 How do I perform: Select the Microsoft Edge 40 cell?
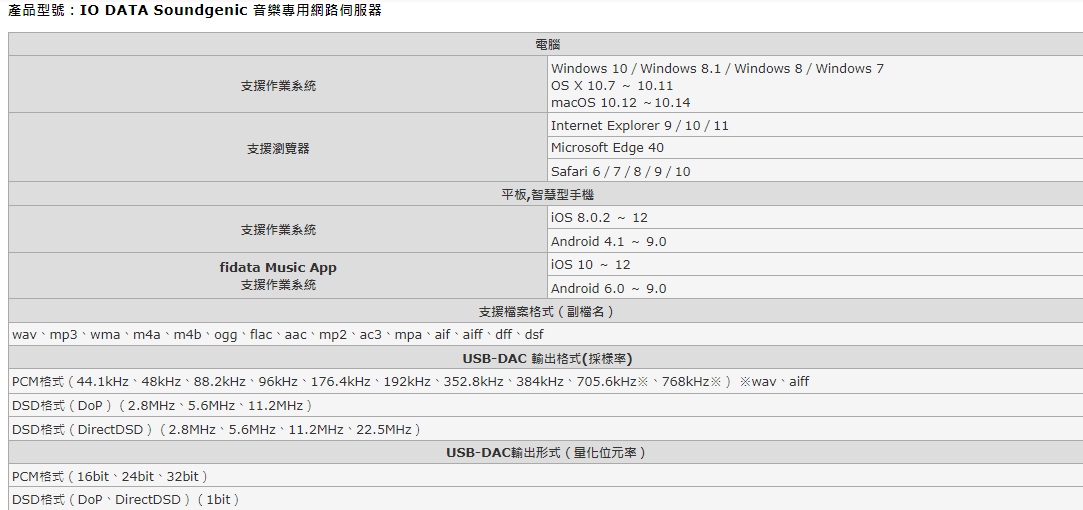click(x=607, y=148)
